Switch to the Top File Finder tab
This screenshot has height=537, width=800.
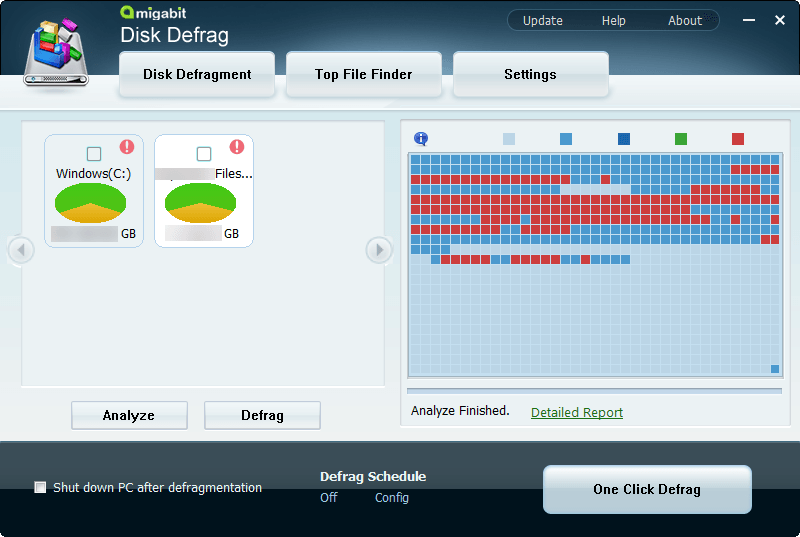point(363,74)
